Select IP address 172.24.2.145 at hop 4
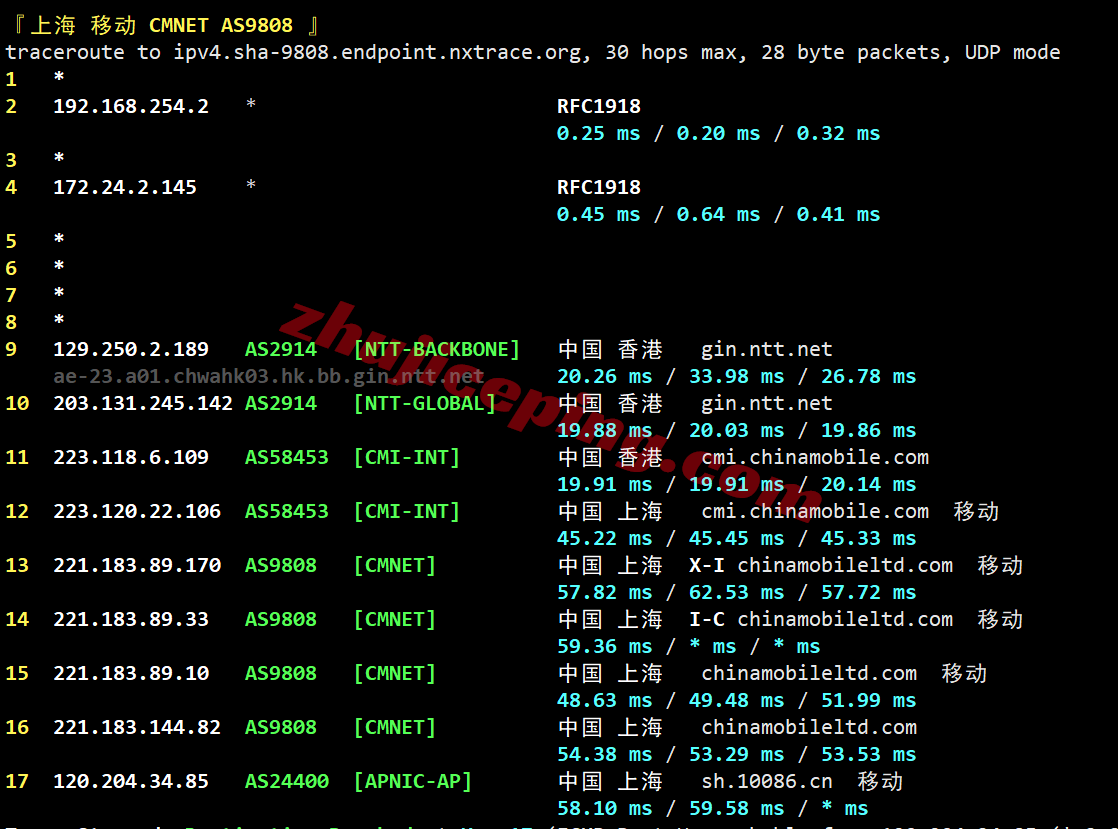 coord(125,187)
